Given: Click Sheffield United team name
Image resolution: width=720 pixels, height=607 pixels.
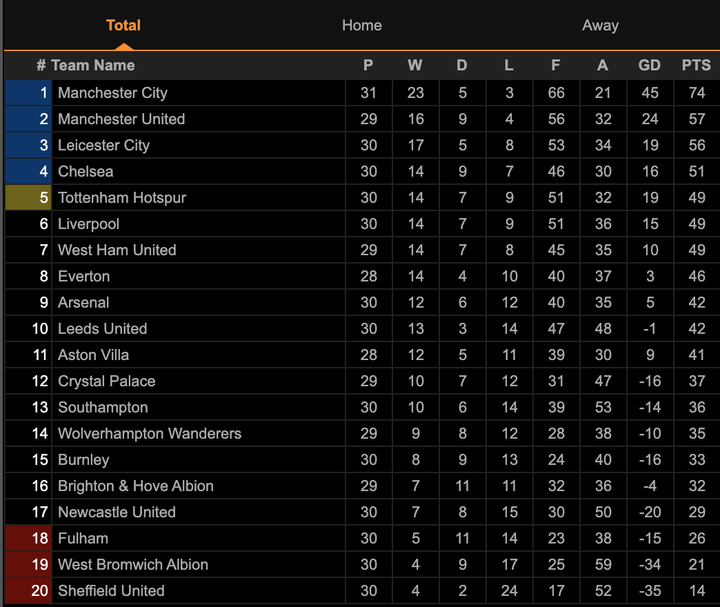Looking at the screenshot, I should (x=110, y=590).
